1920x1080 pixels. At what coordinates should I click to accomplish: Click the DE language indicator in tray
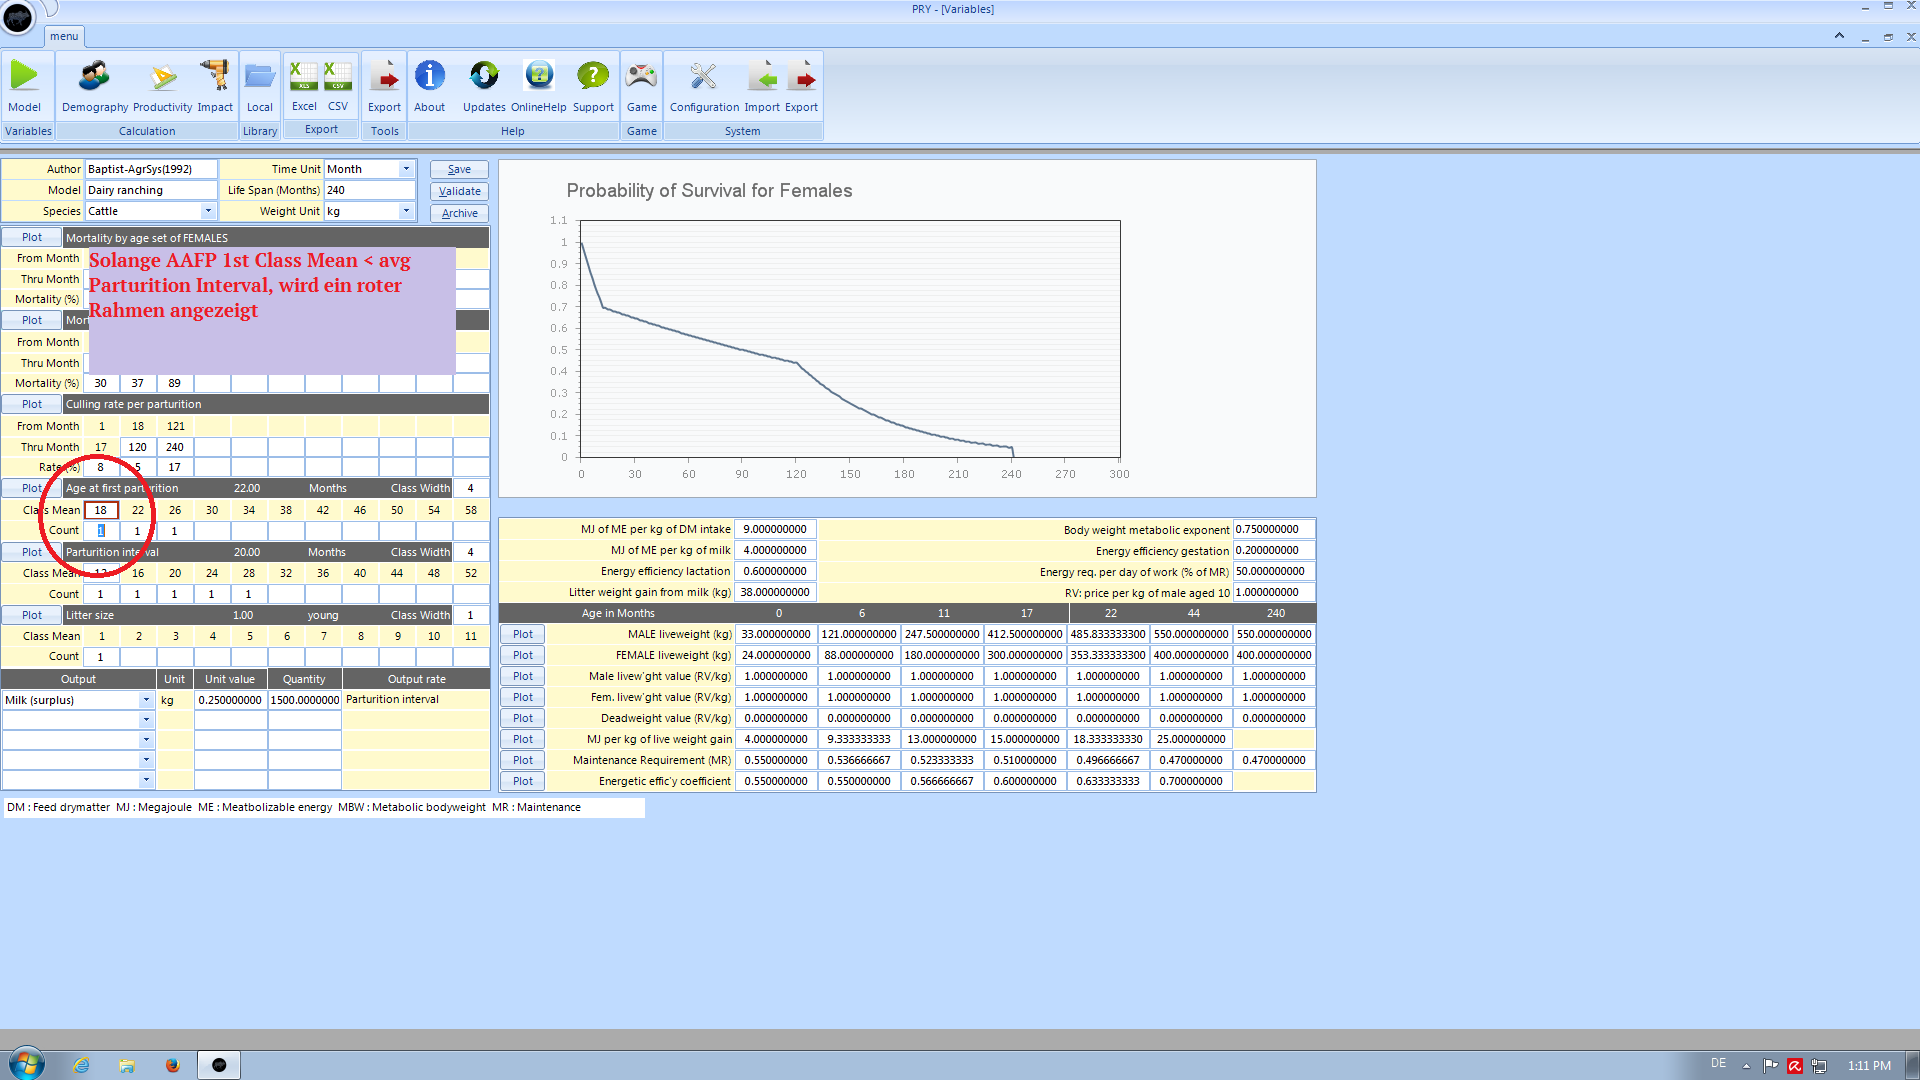tap(1718, 1063)
